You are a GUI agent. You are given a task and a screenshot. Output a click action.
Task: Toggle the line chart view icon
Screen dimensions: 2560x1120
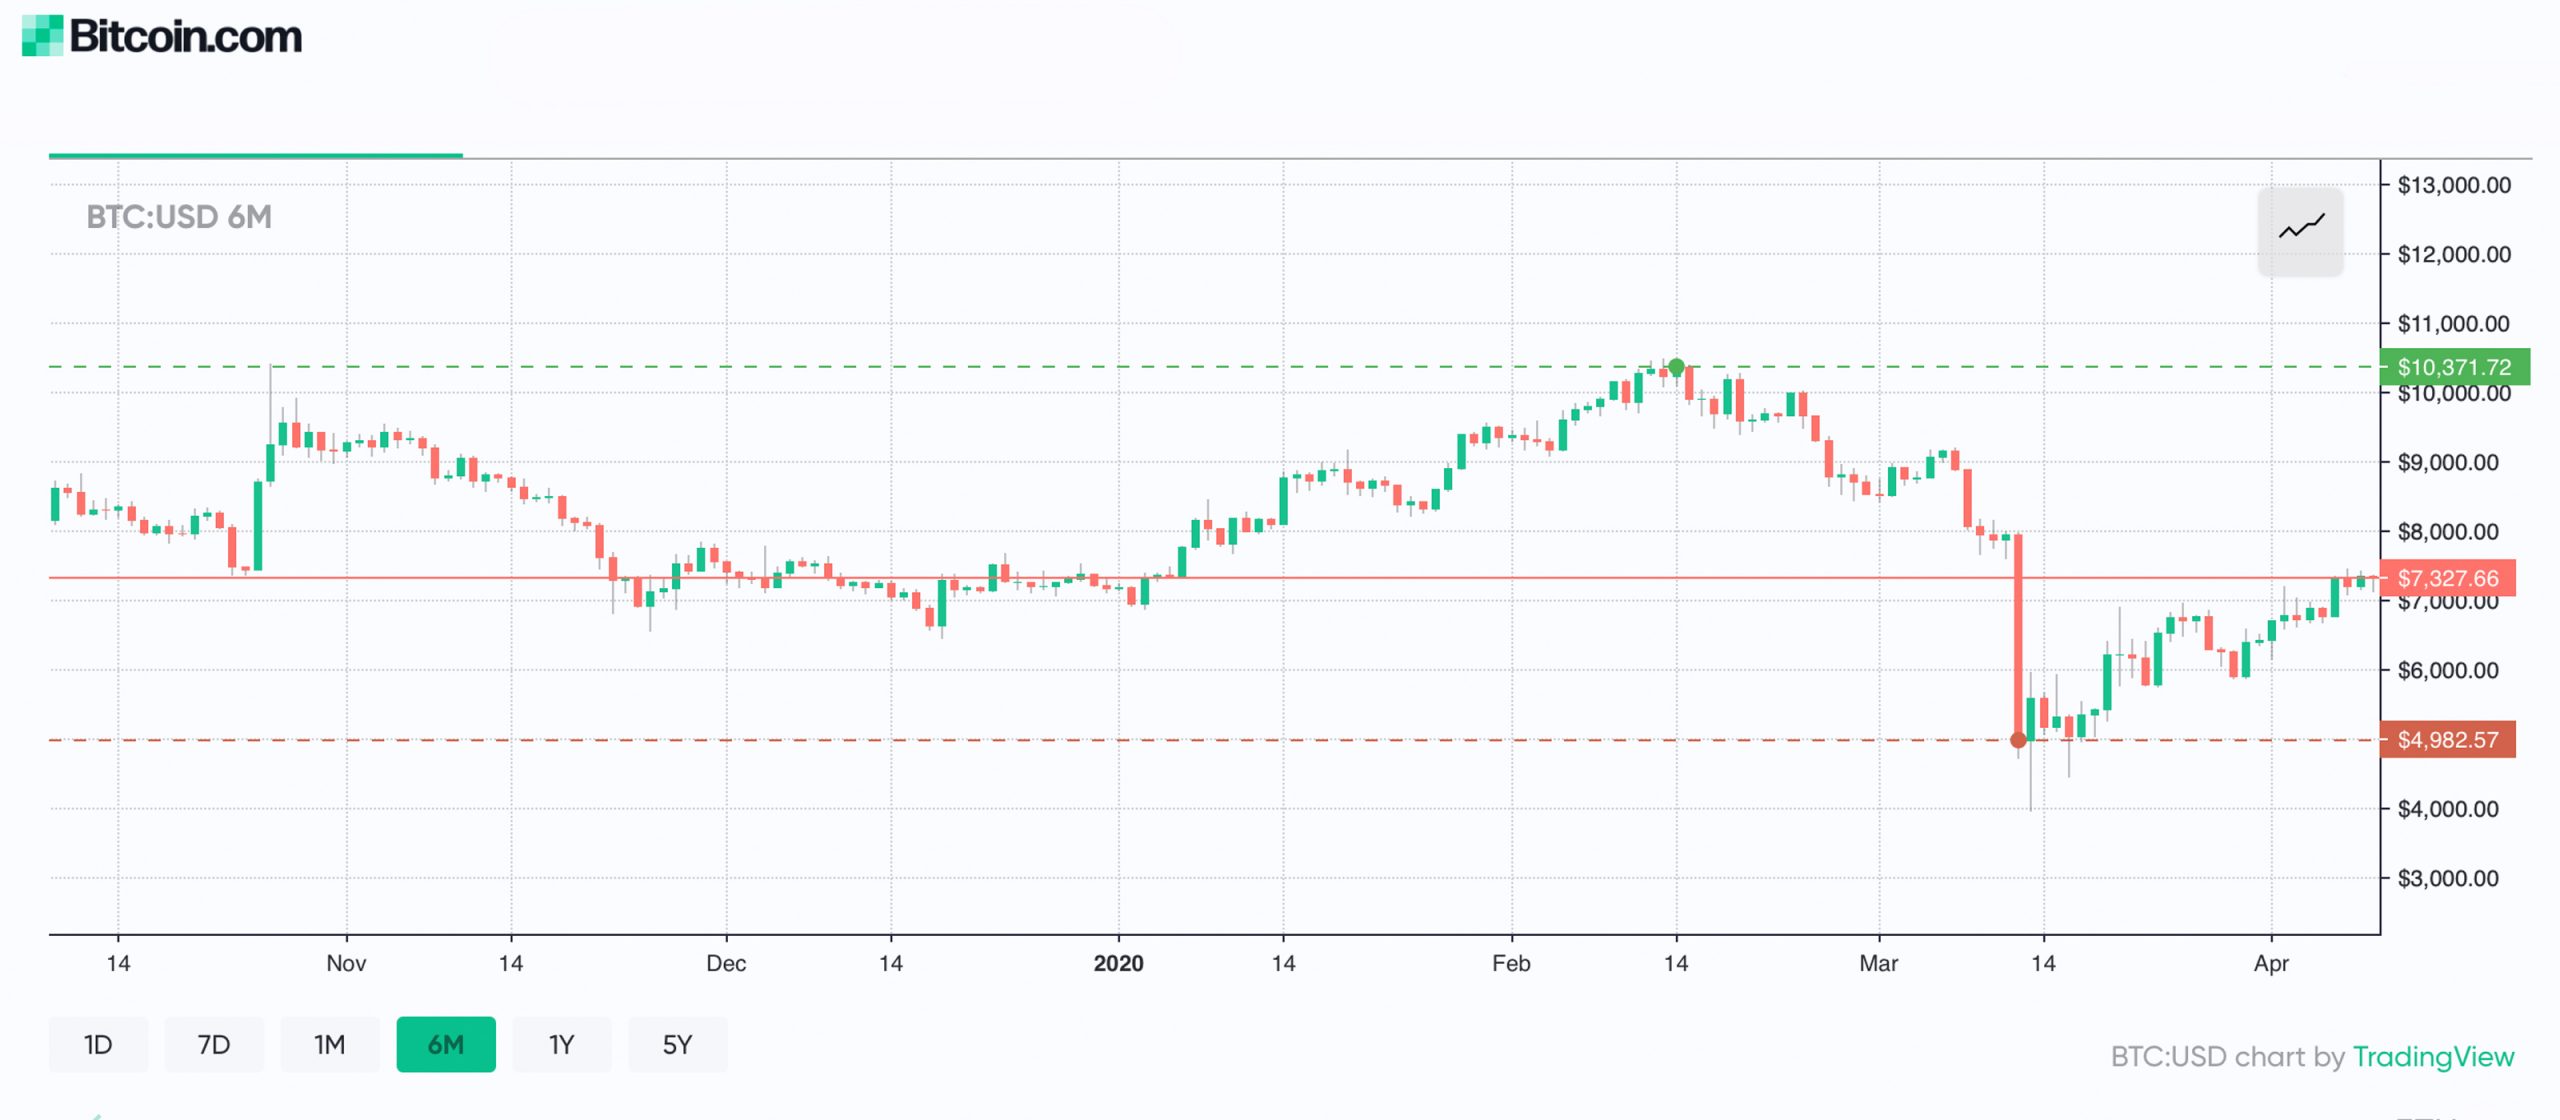[x=2300, y=231]
